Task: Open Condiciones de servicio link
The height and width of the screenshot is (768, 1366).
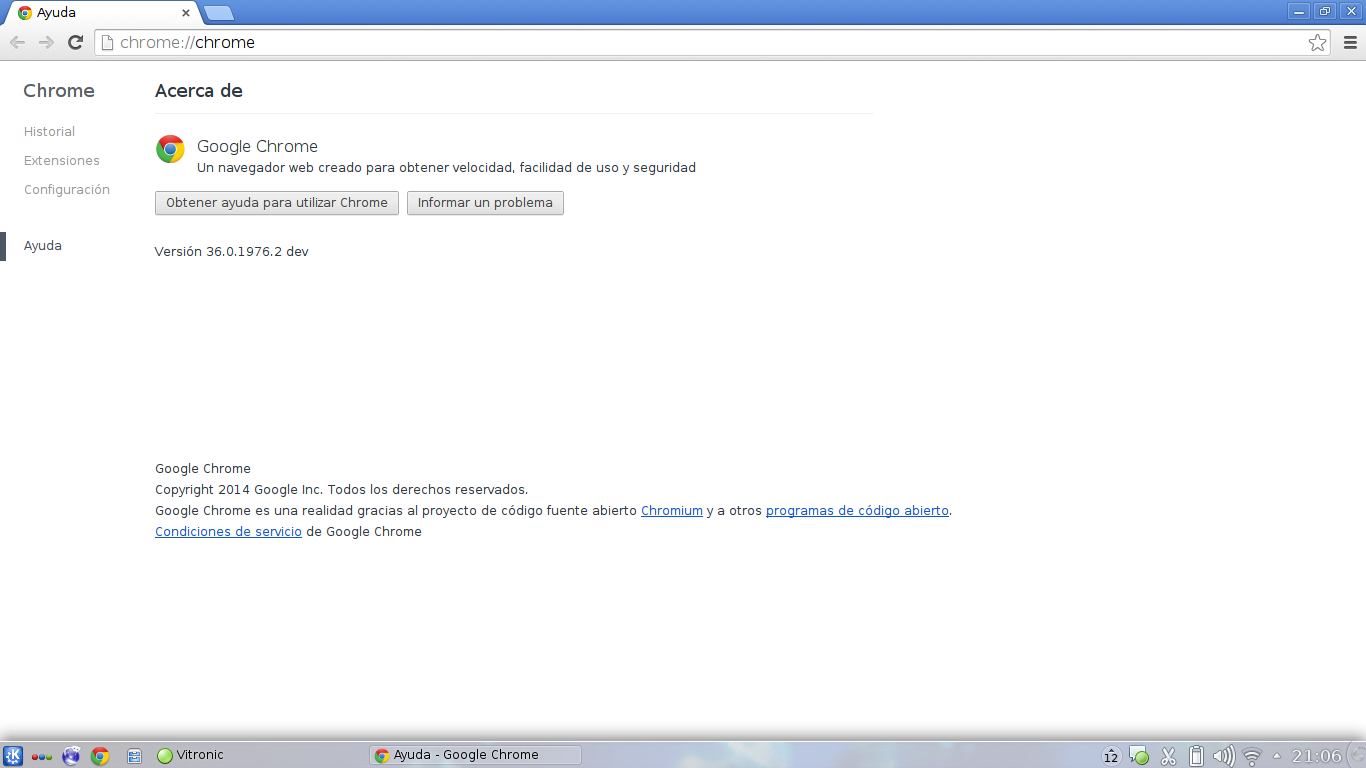Action: 228,531
